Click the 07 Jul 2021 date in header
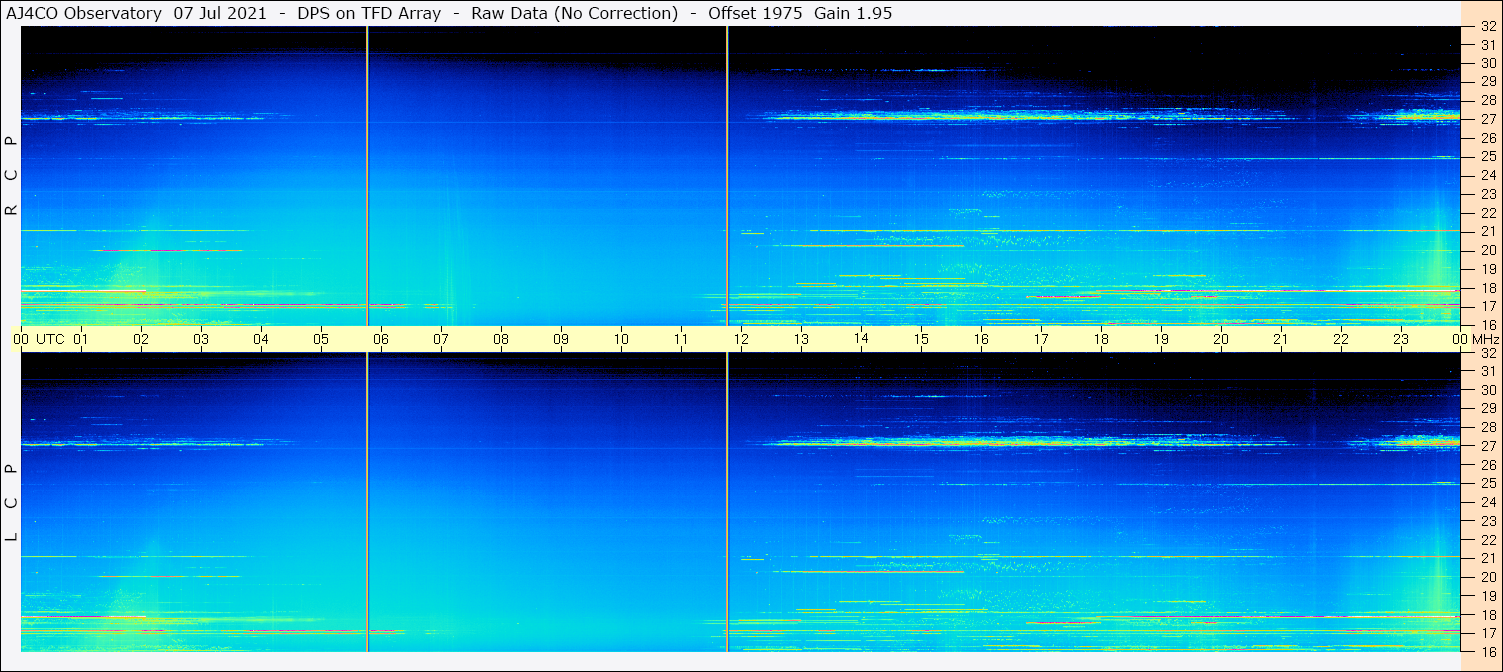This screenshot has width=1503, height=672. pyautogui.click(x=220, y=13)
